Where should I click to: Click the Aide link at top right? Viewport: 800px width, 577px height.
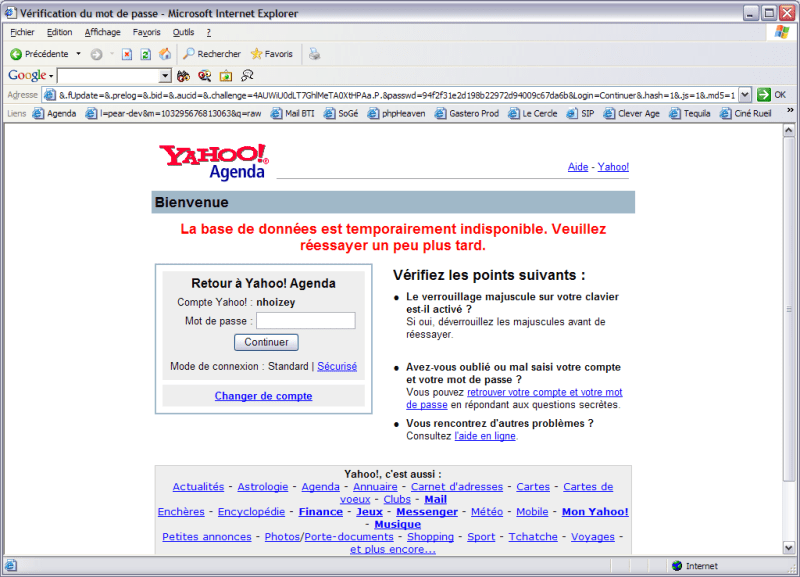pyautogui.click(x=578, y=167)
